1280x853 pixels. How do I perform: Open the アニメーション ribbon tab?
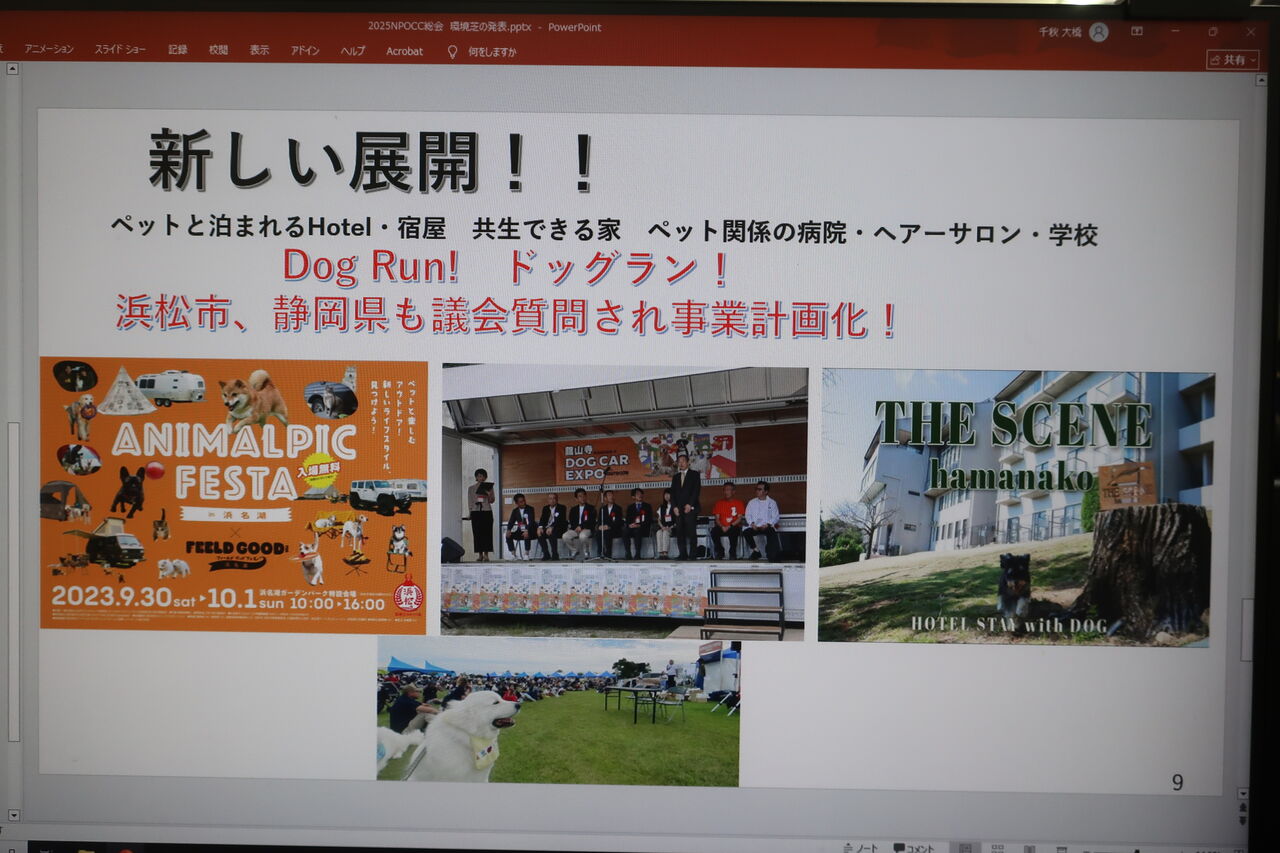pos(49,49)
